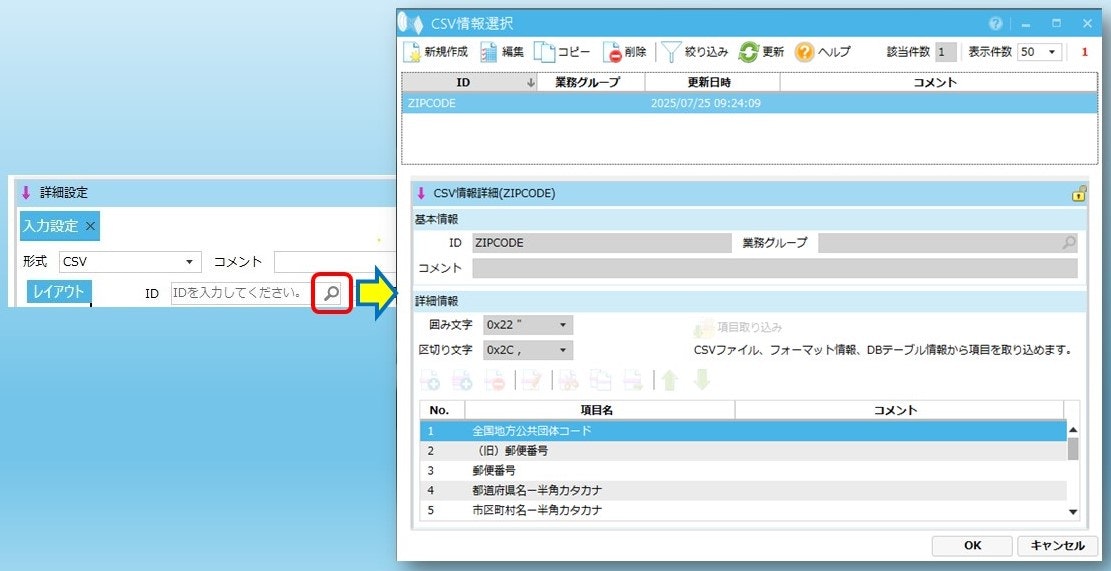Screen dimensions: 1111x571
Task: Click the question mark icon in title bar
Action: point(996,23)
